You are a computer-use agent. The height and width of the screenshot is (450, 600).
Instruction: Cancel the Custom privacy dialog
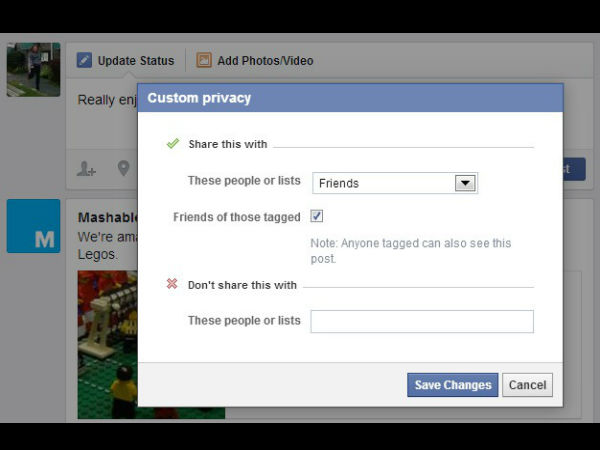click(x=527, y=385)
